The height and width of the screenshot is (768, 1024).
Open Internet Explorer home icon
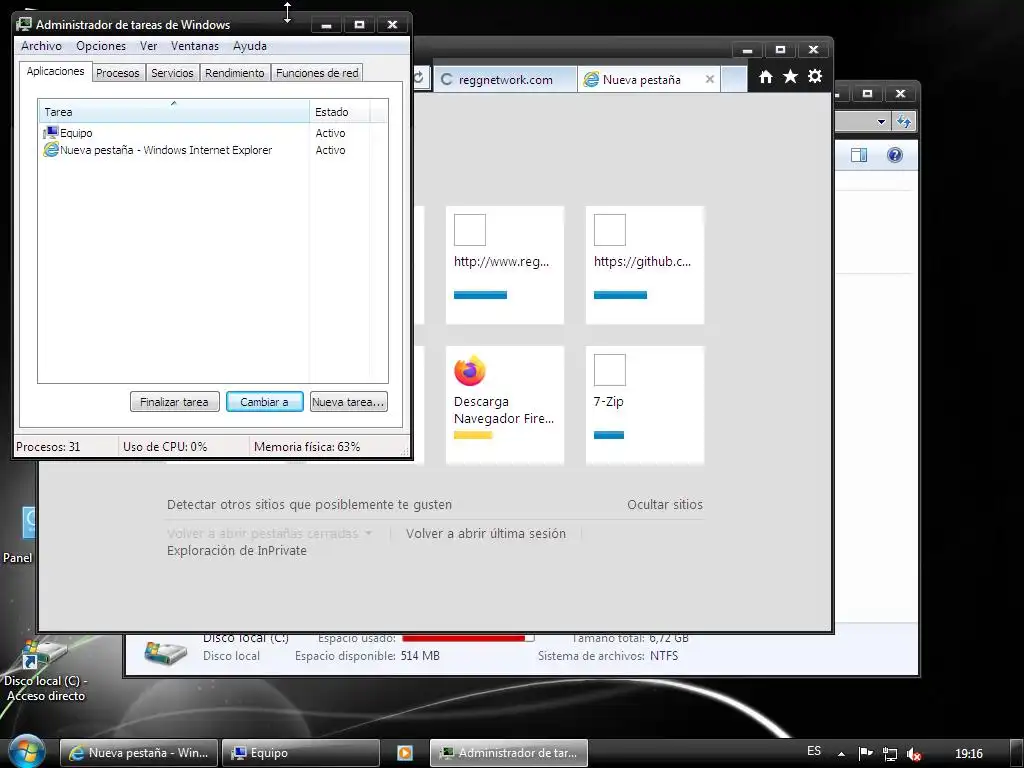(765, 77)
